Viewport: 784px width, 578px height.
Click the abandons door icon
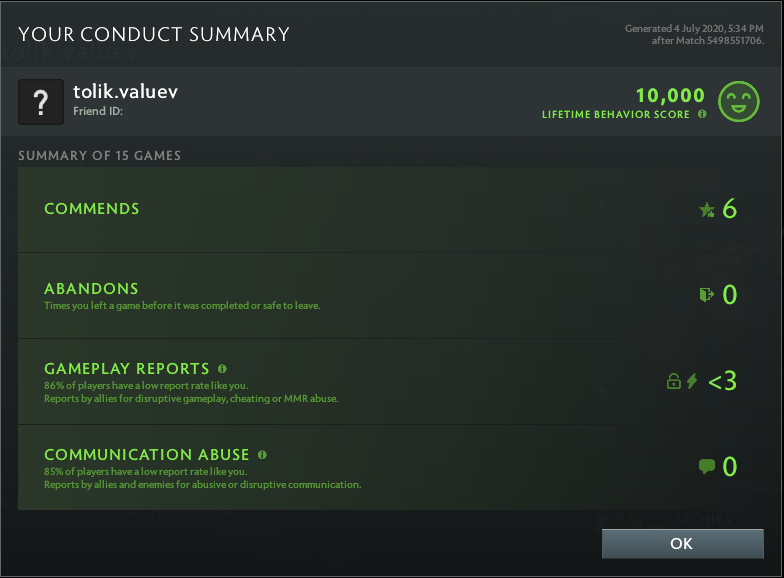(707, 295)
